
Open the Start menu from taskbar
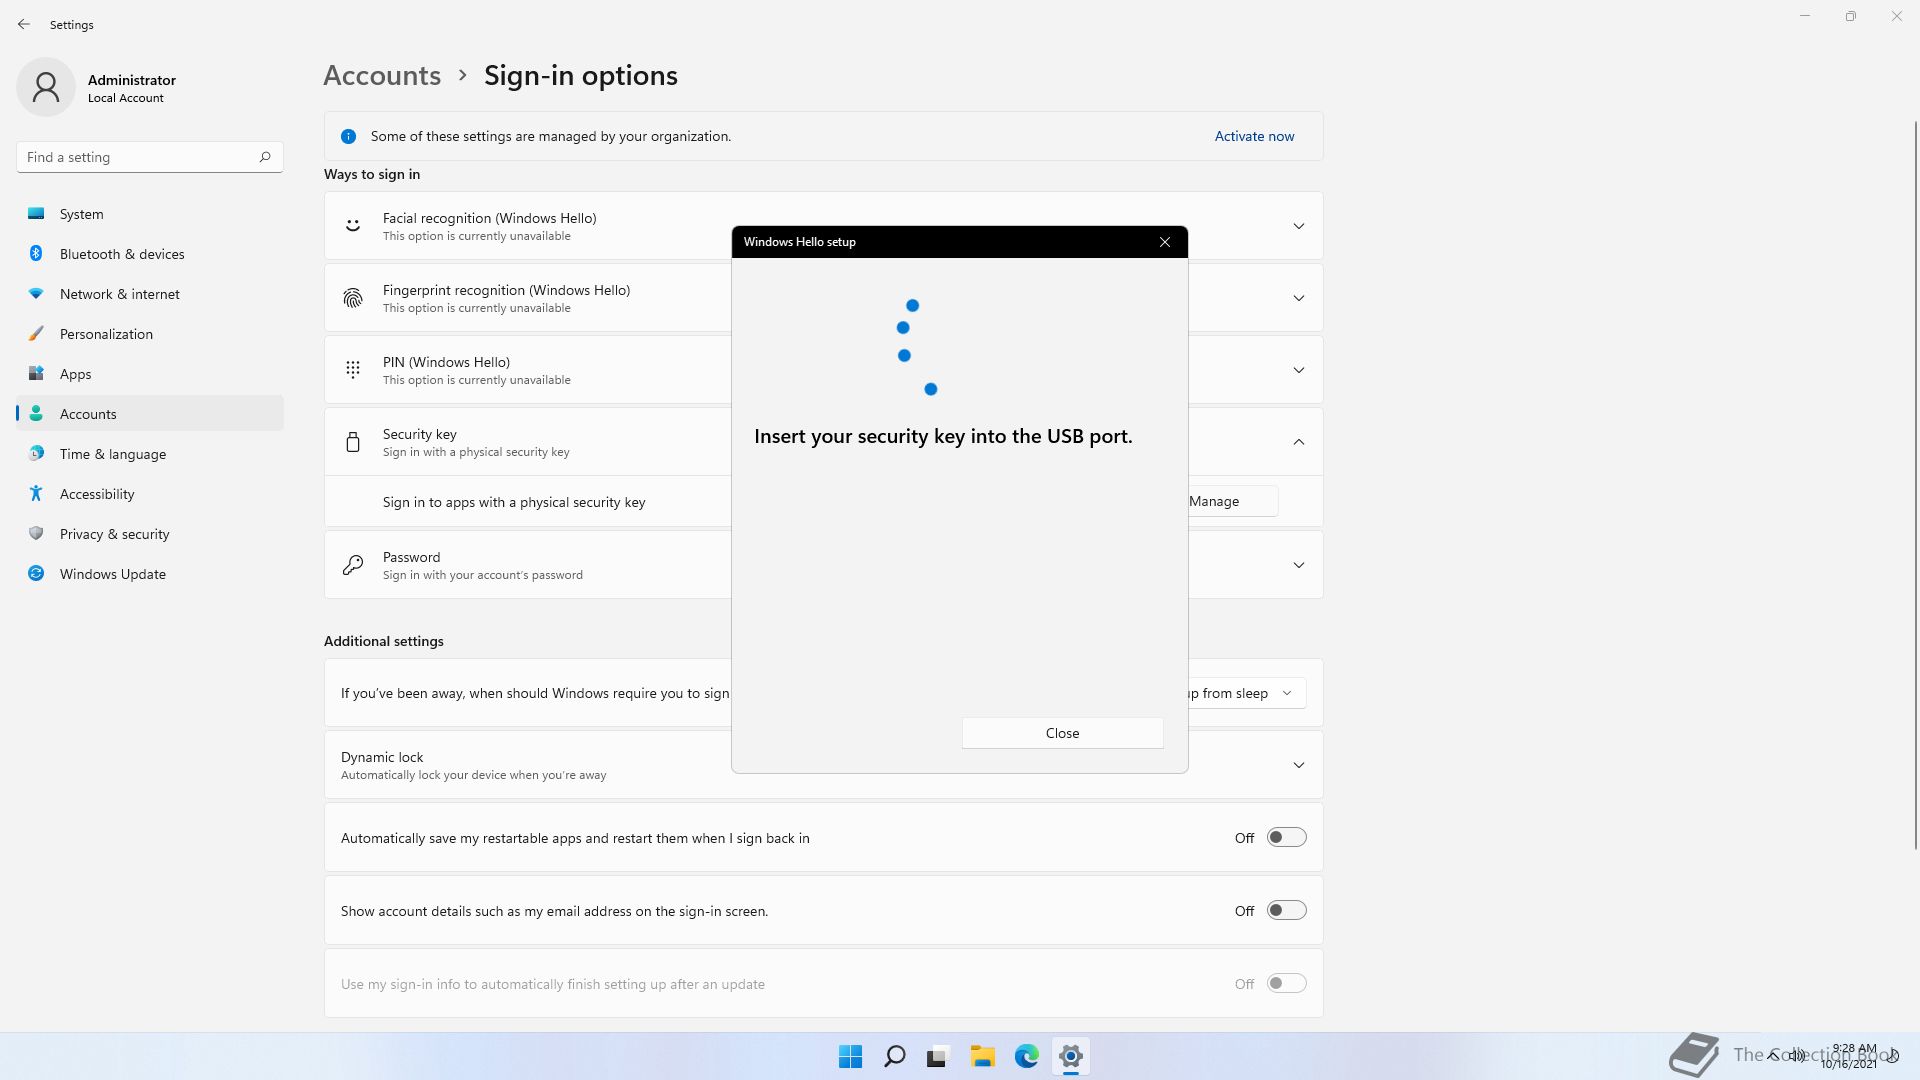click(851, 1056)
